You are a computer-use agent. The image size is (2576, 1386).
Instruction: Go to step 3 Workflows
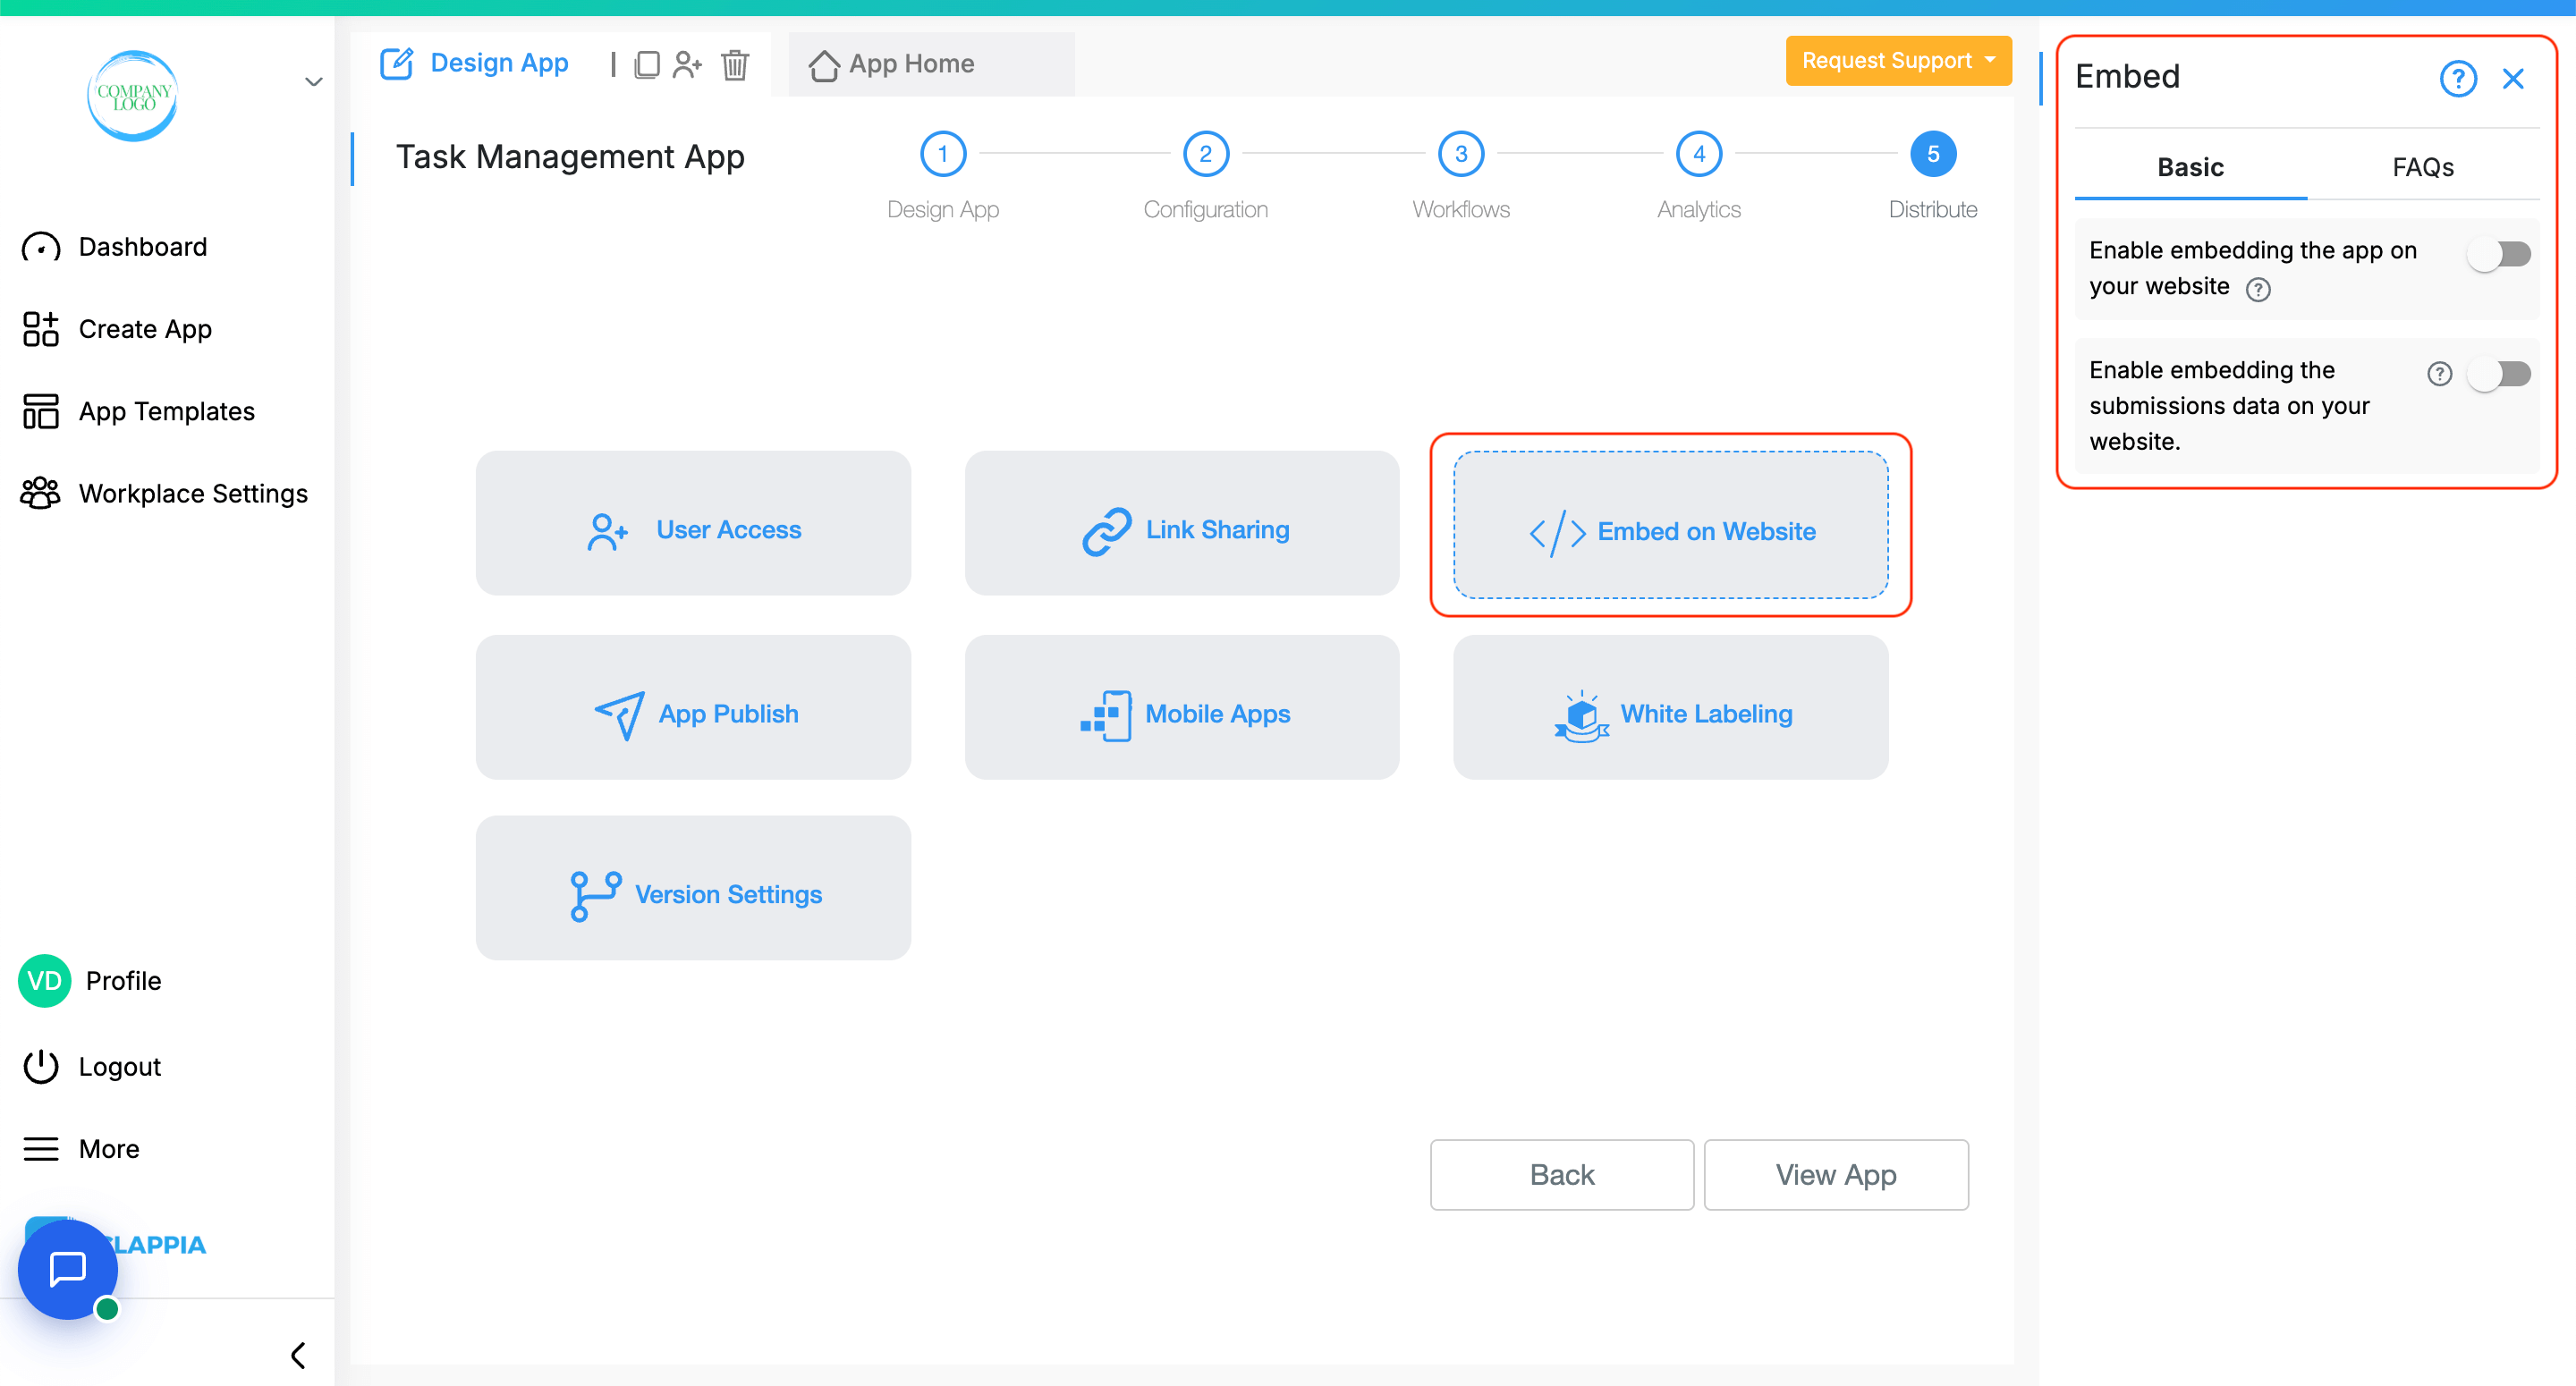tap(1461, 154)
